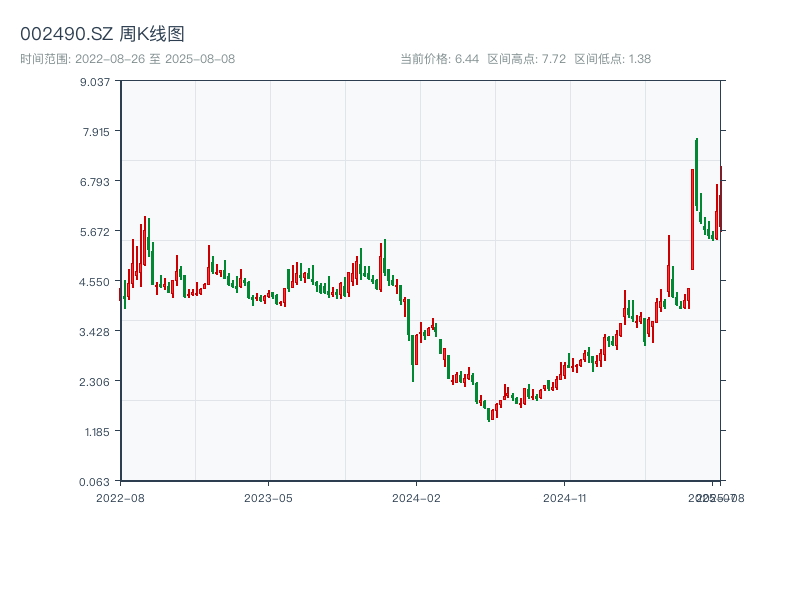
Task: Click the period high label 区间高点: 7.72
Action: [527, 59]
